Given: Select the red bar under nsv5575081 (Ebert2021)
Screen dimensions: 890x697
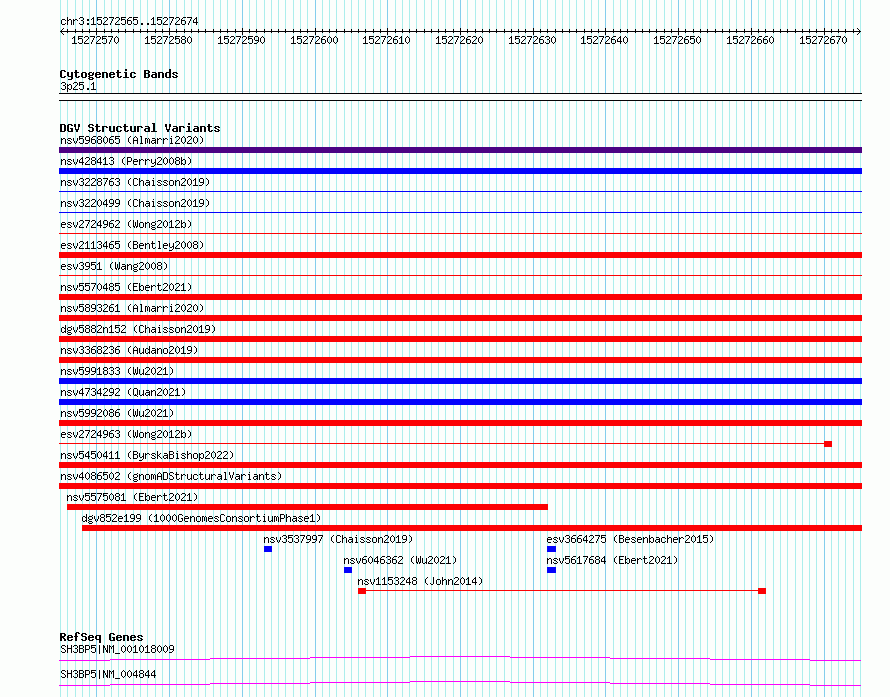Looking at the screenshot, I should point(307,507).
